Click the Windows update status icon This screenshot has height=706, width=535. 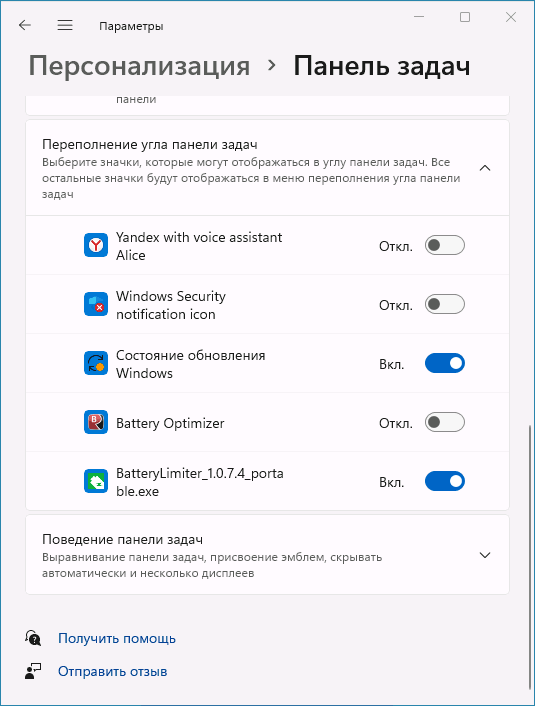[96, 363]
